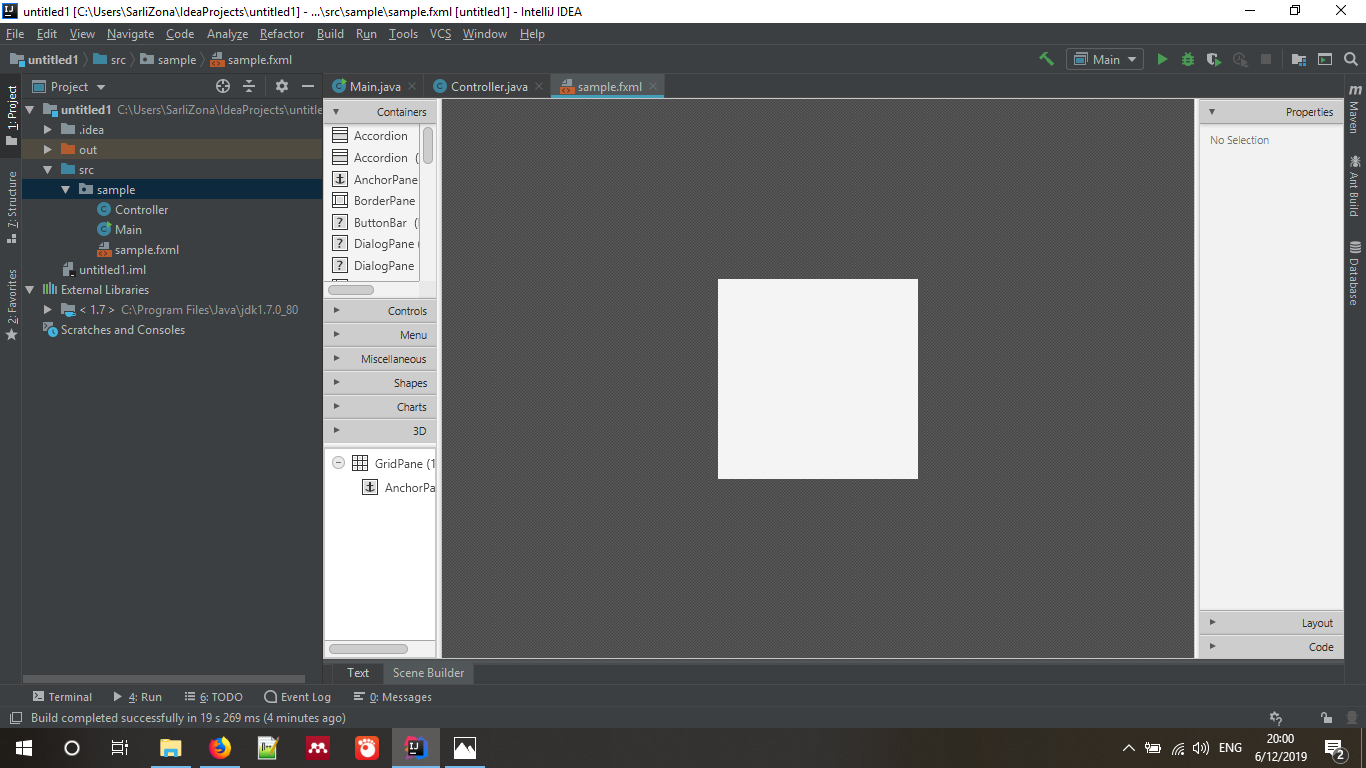Collapse the src folder in Project tree
The image size is (1366, 768).
pos(47,169)
